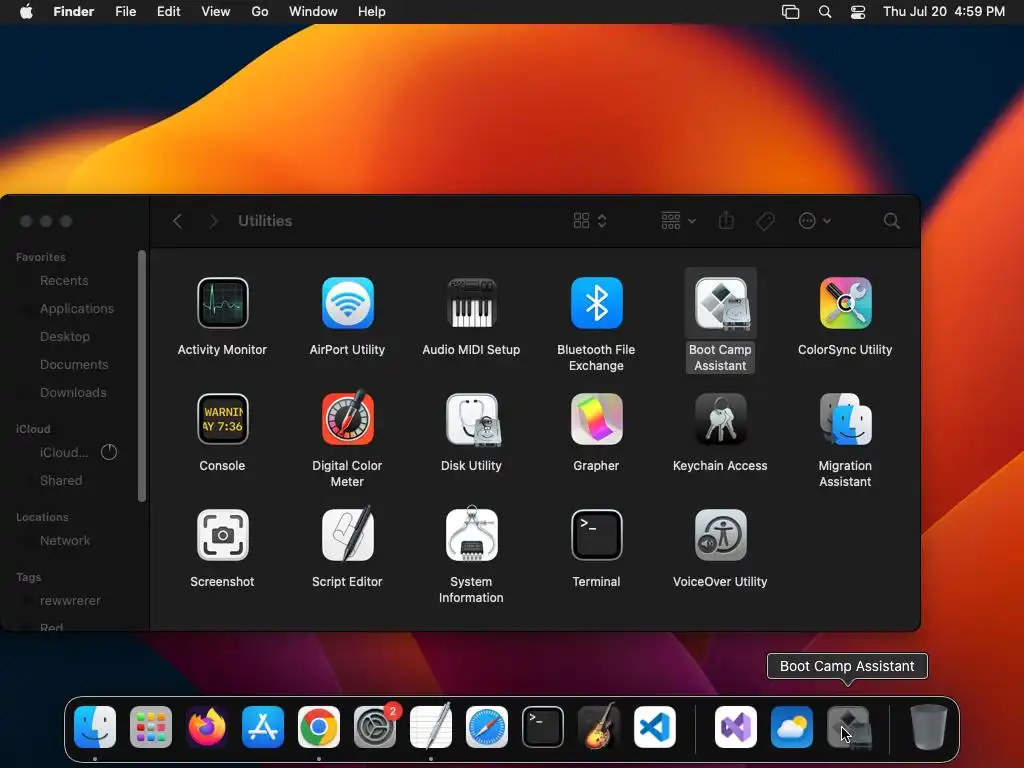Choose the Digital Color Meter app

pyautogui.click(x=347, y=417)
